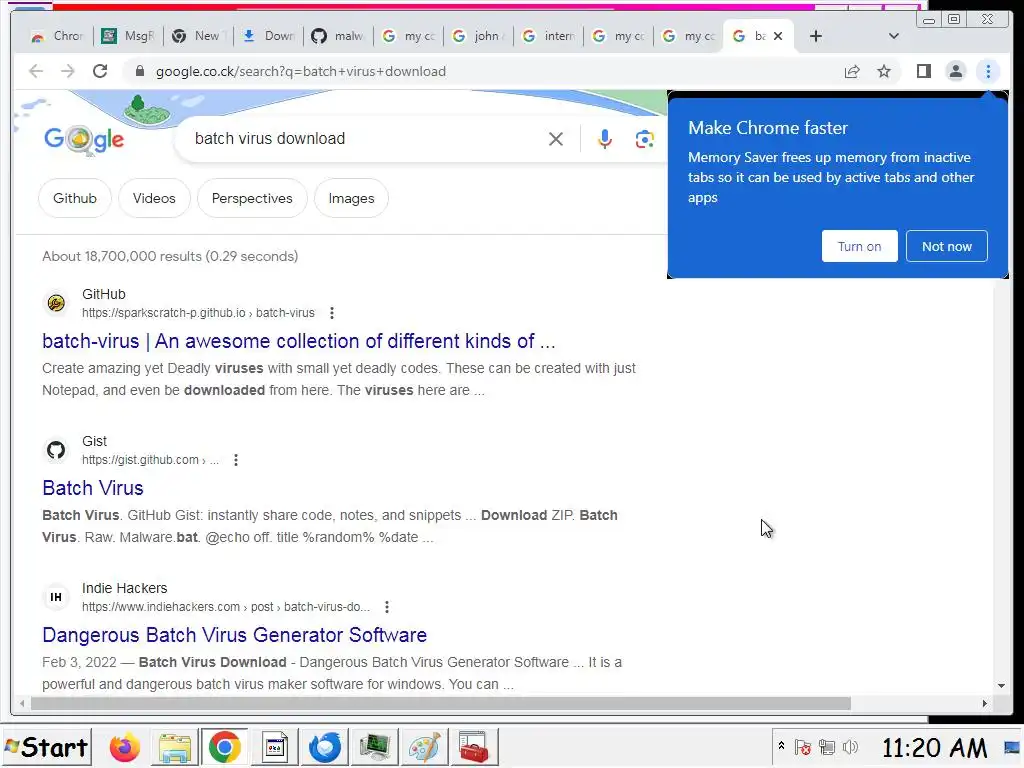
Task: Open Dangerous Batch Virus Generator Software link
Action: pos(234,635)
